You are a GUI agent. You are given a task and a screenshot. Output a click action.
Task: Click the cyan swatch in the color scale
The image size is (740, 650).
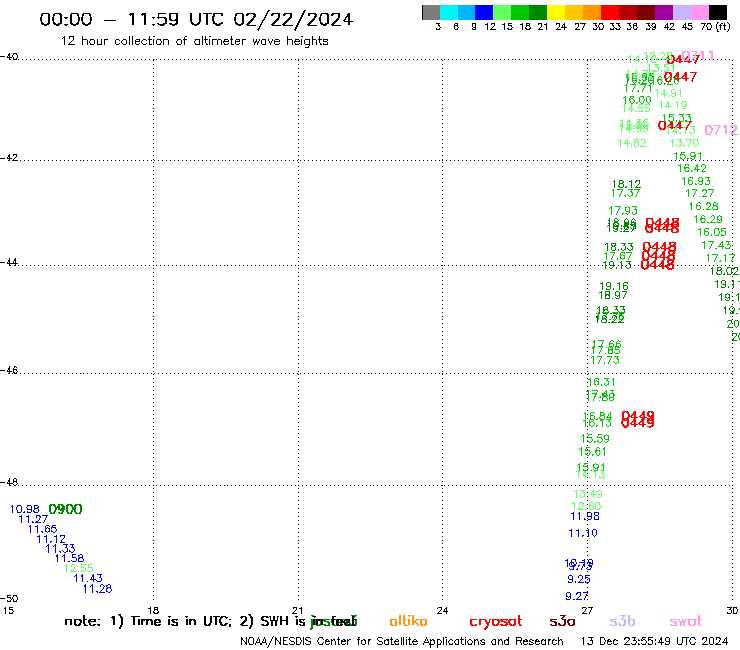(x=449, y=12)
